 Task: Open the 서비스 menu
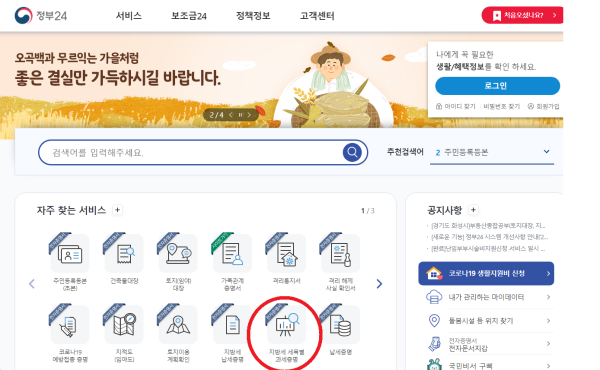tap(129, 16)
